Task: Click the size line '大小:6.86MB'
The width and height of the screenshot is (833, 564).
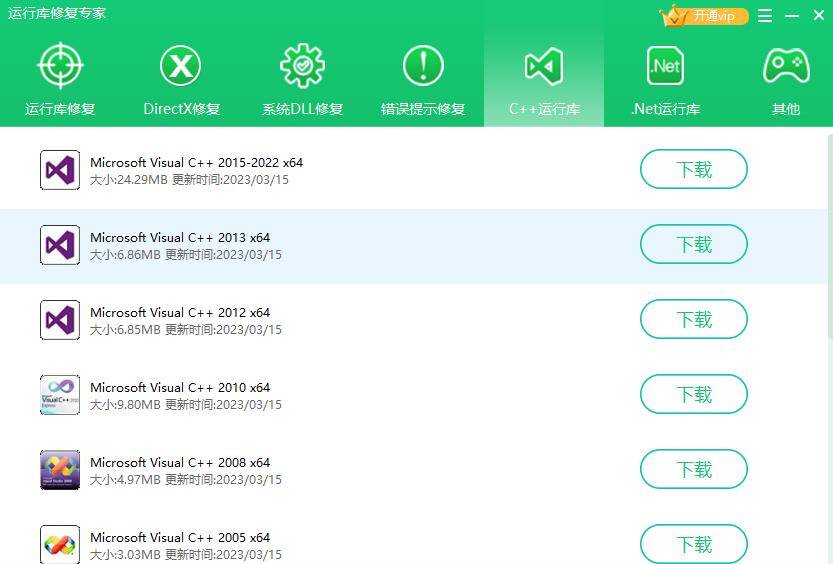Action: [125, 255]
